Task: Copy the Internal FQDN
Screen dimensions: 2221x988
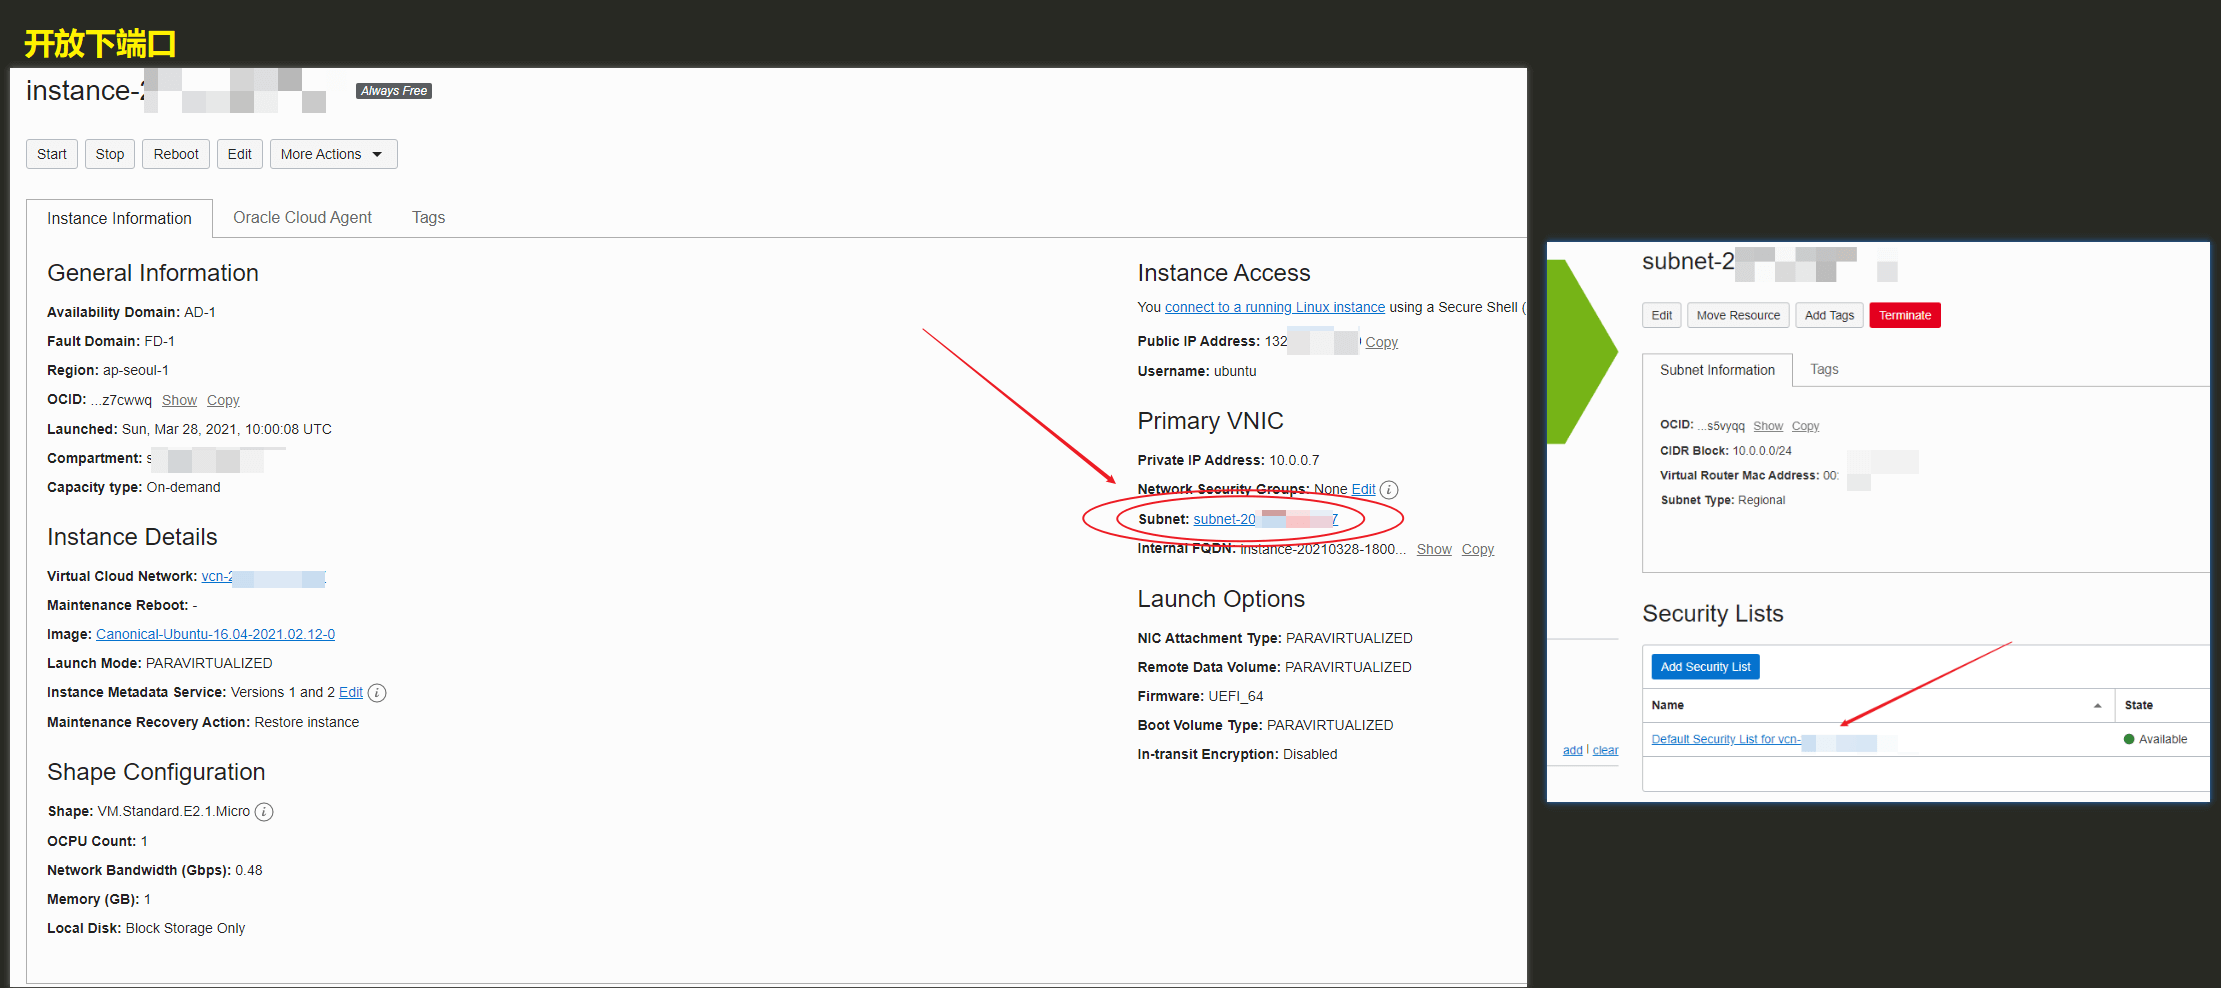Action: click(1478, 550)
